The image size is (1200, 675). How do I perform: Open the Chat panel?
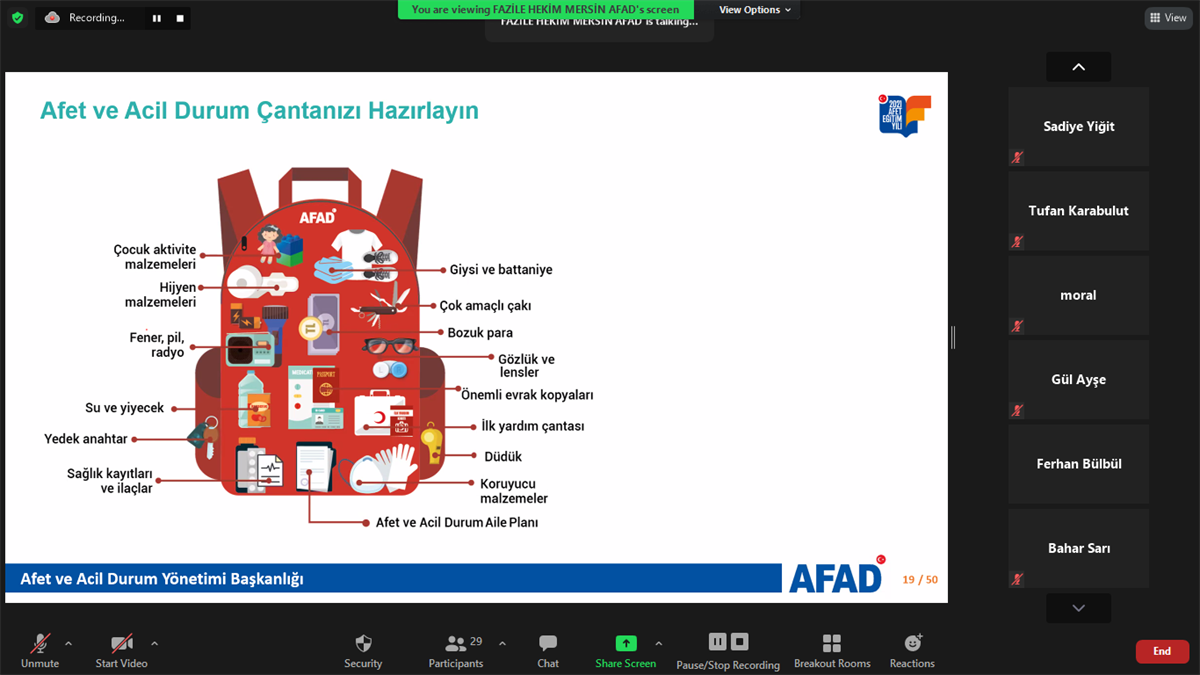click(548, 650)
